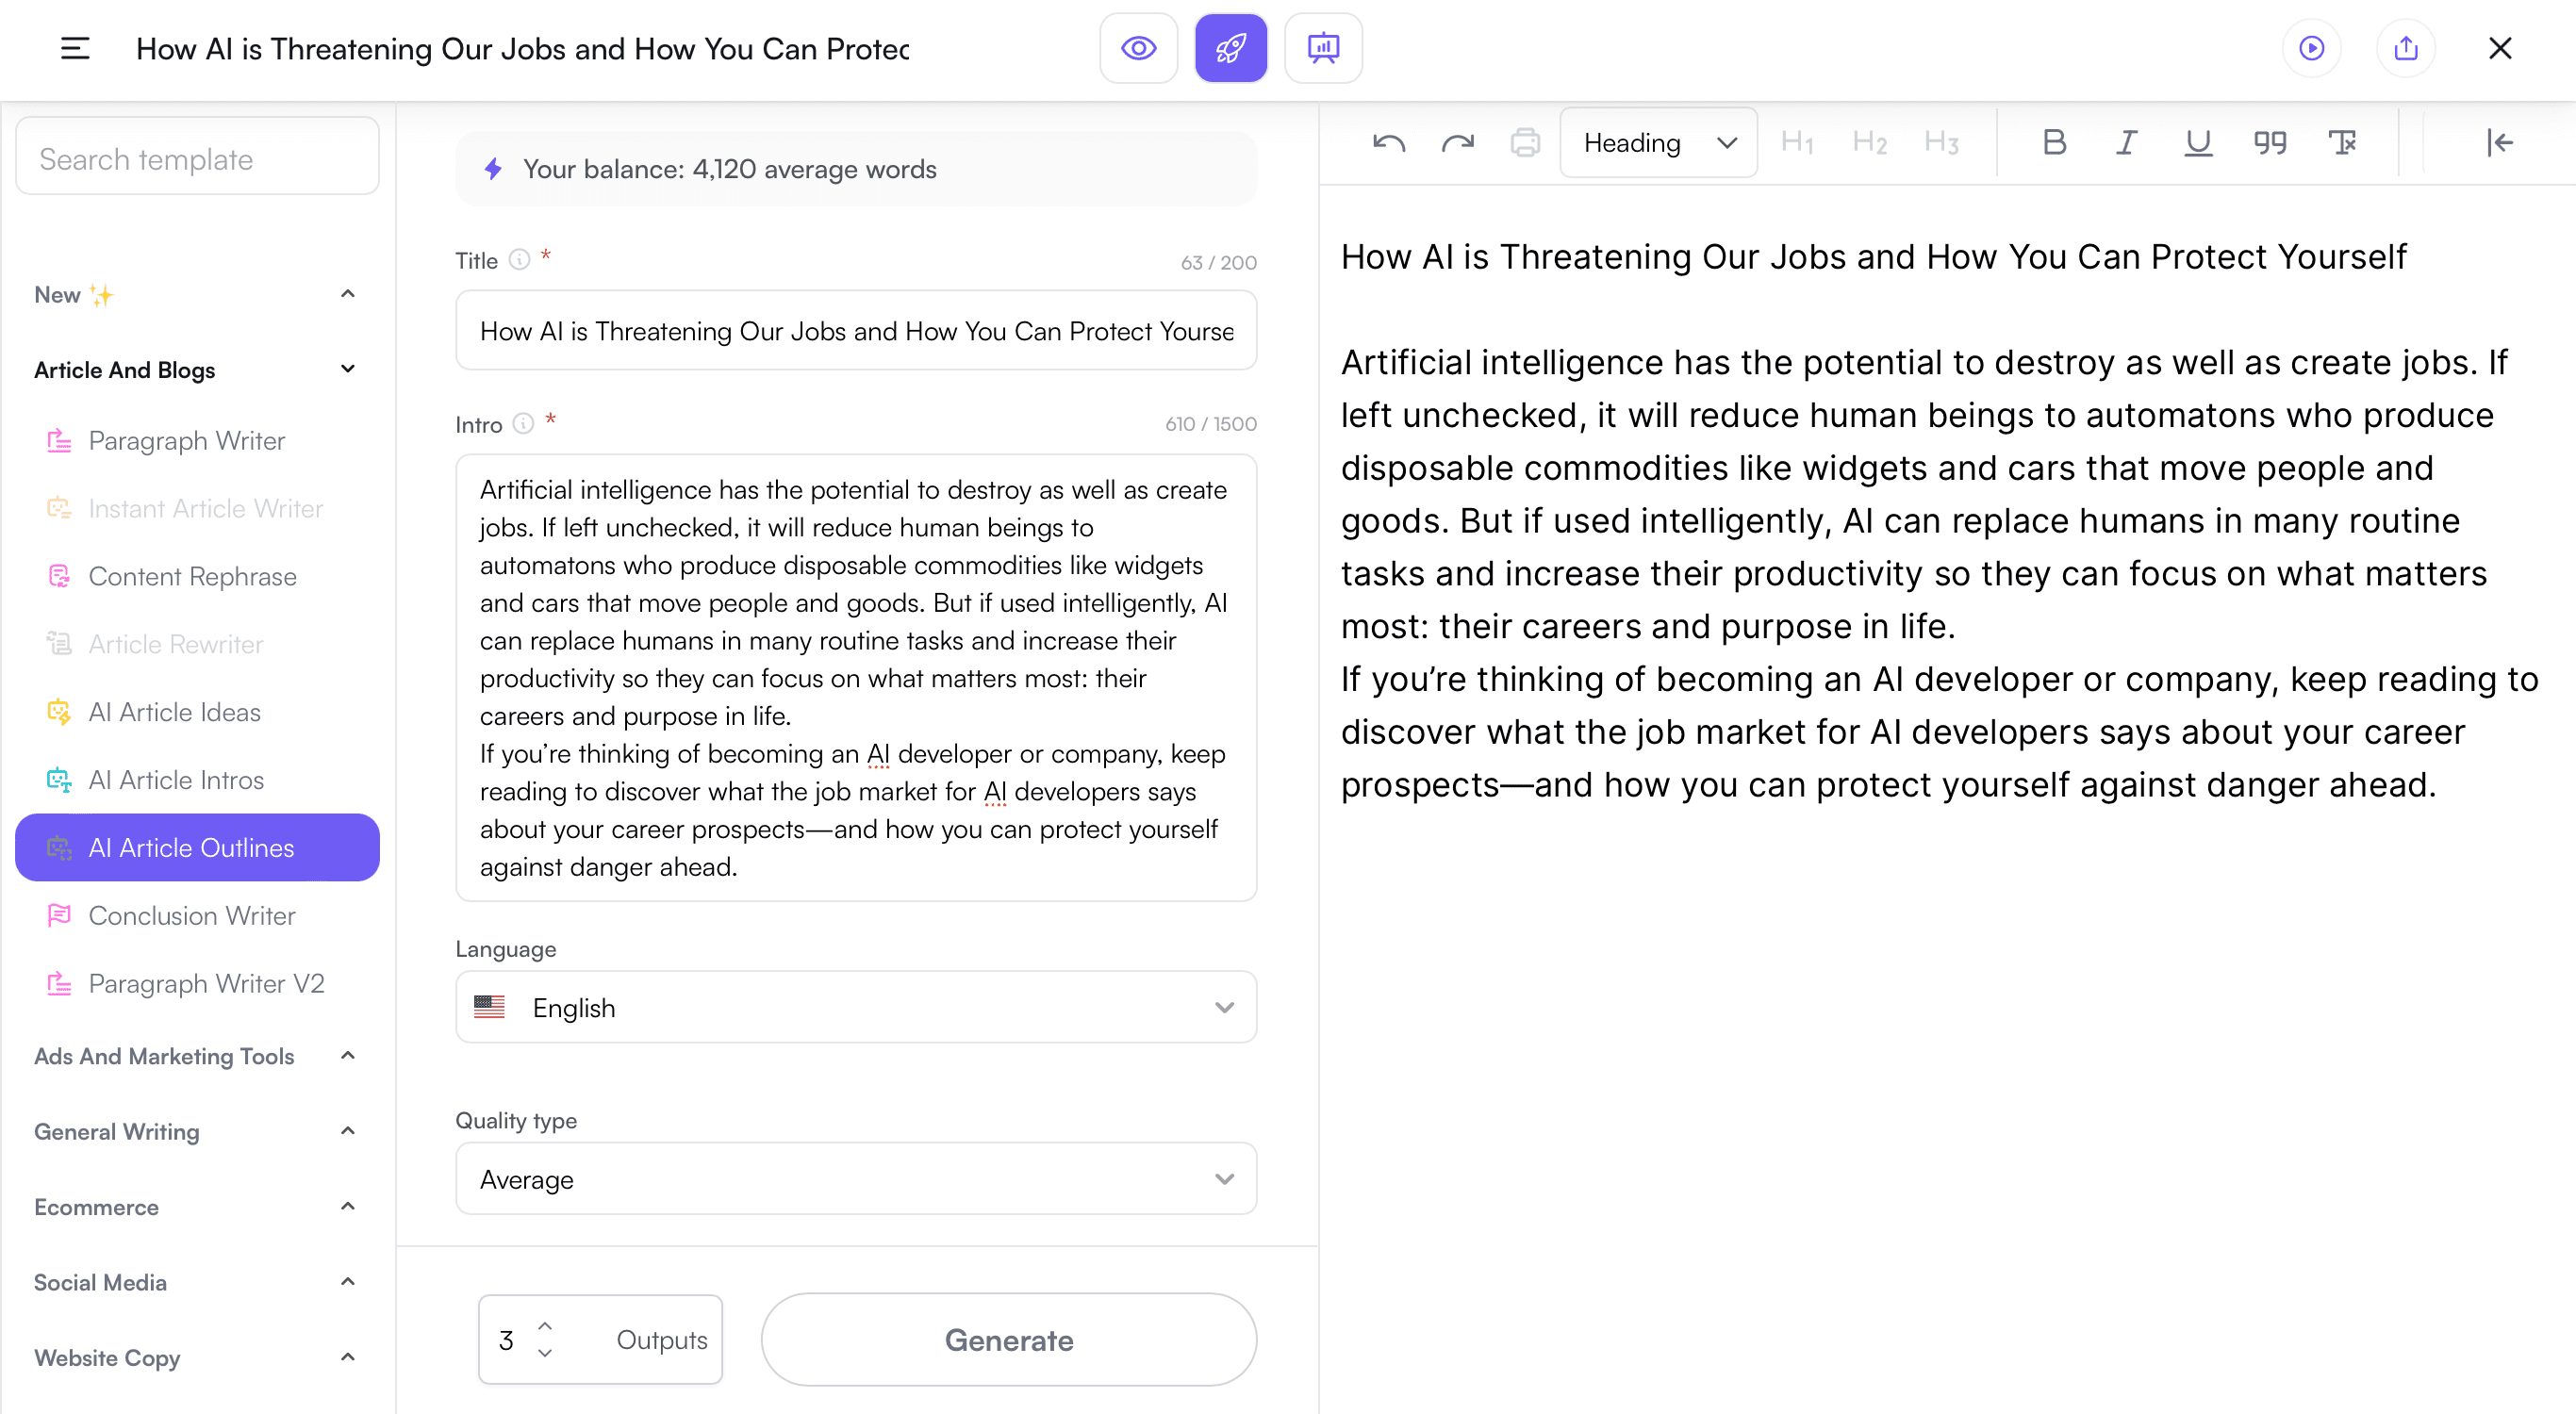
Task: Open the Heading style dropdown
Action: 1657,143
